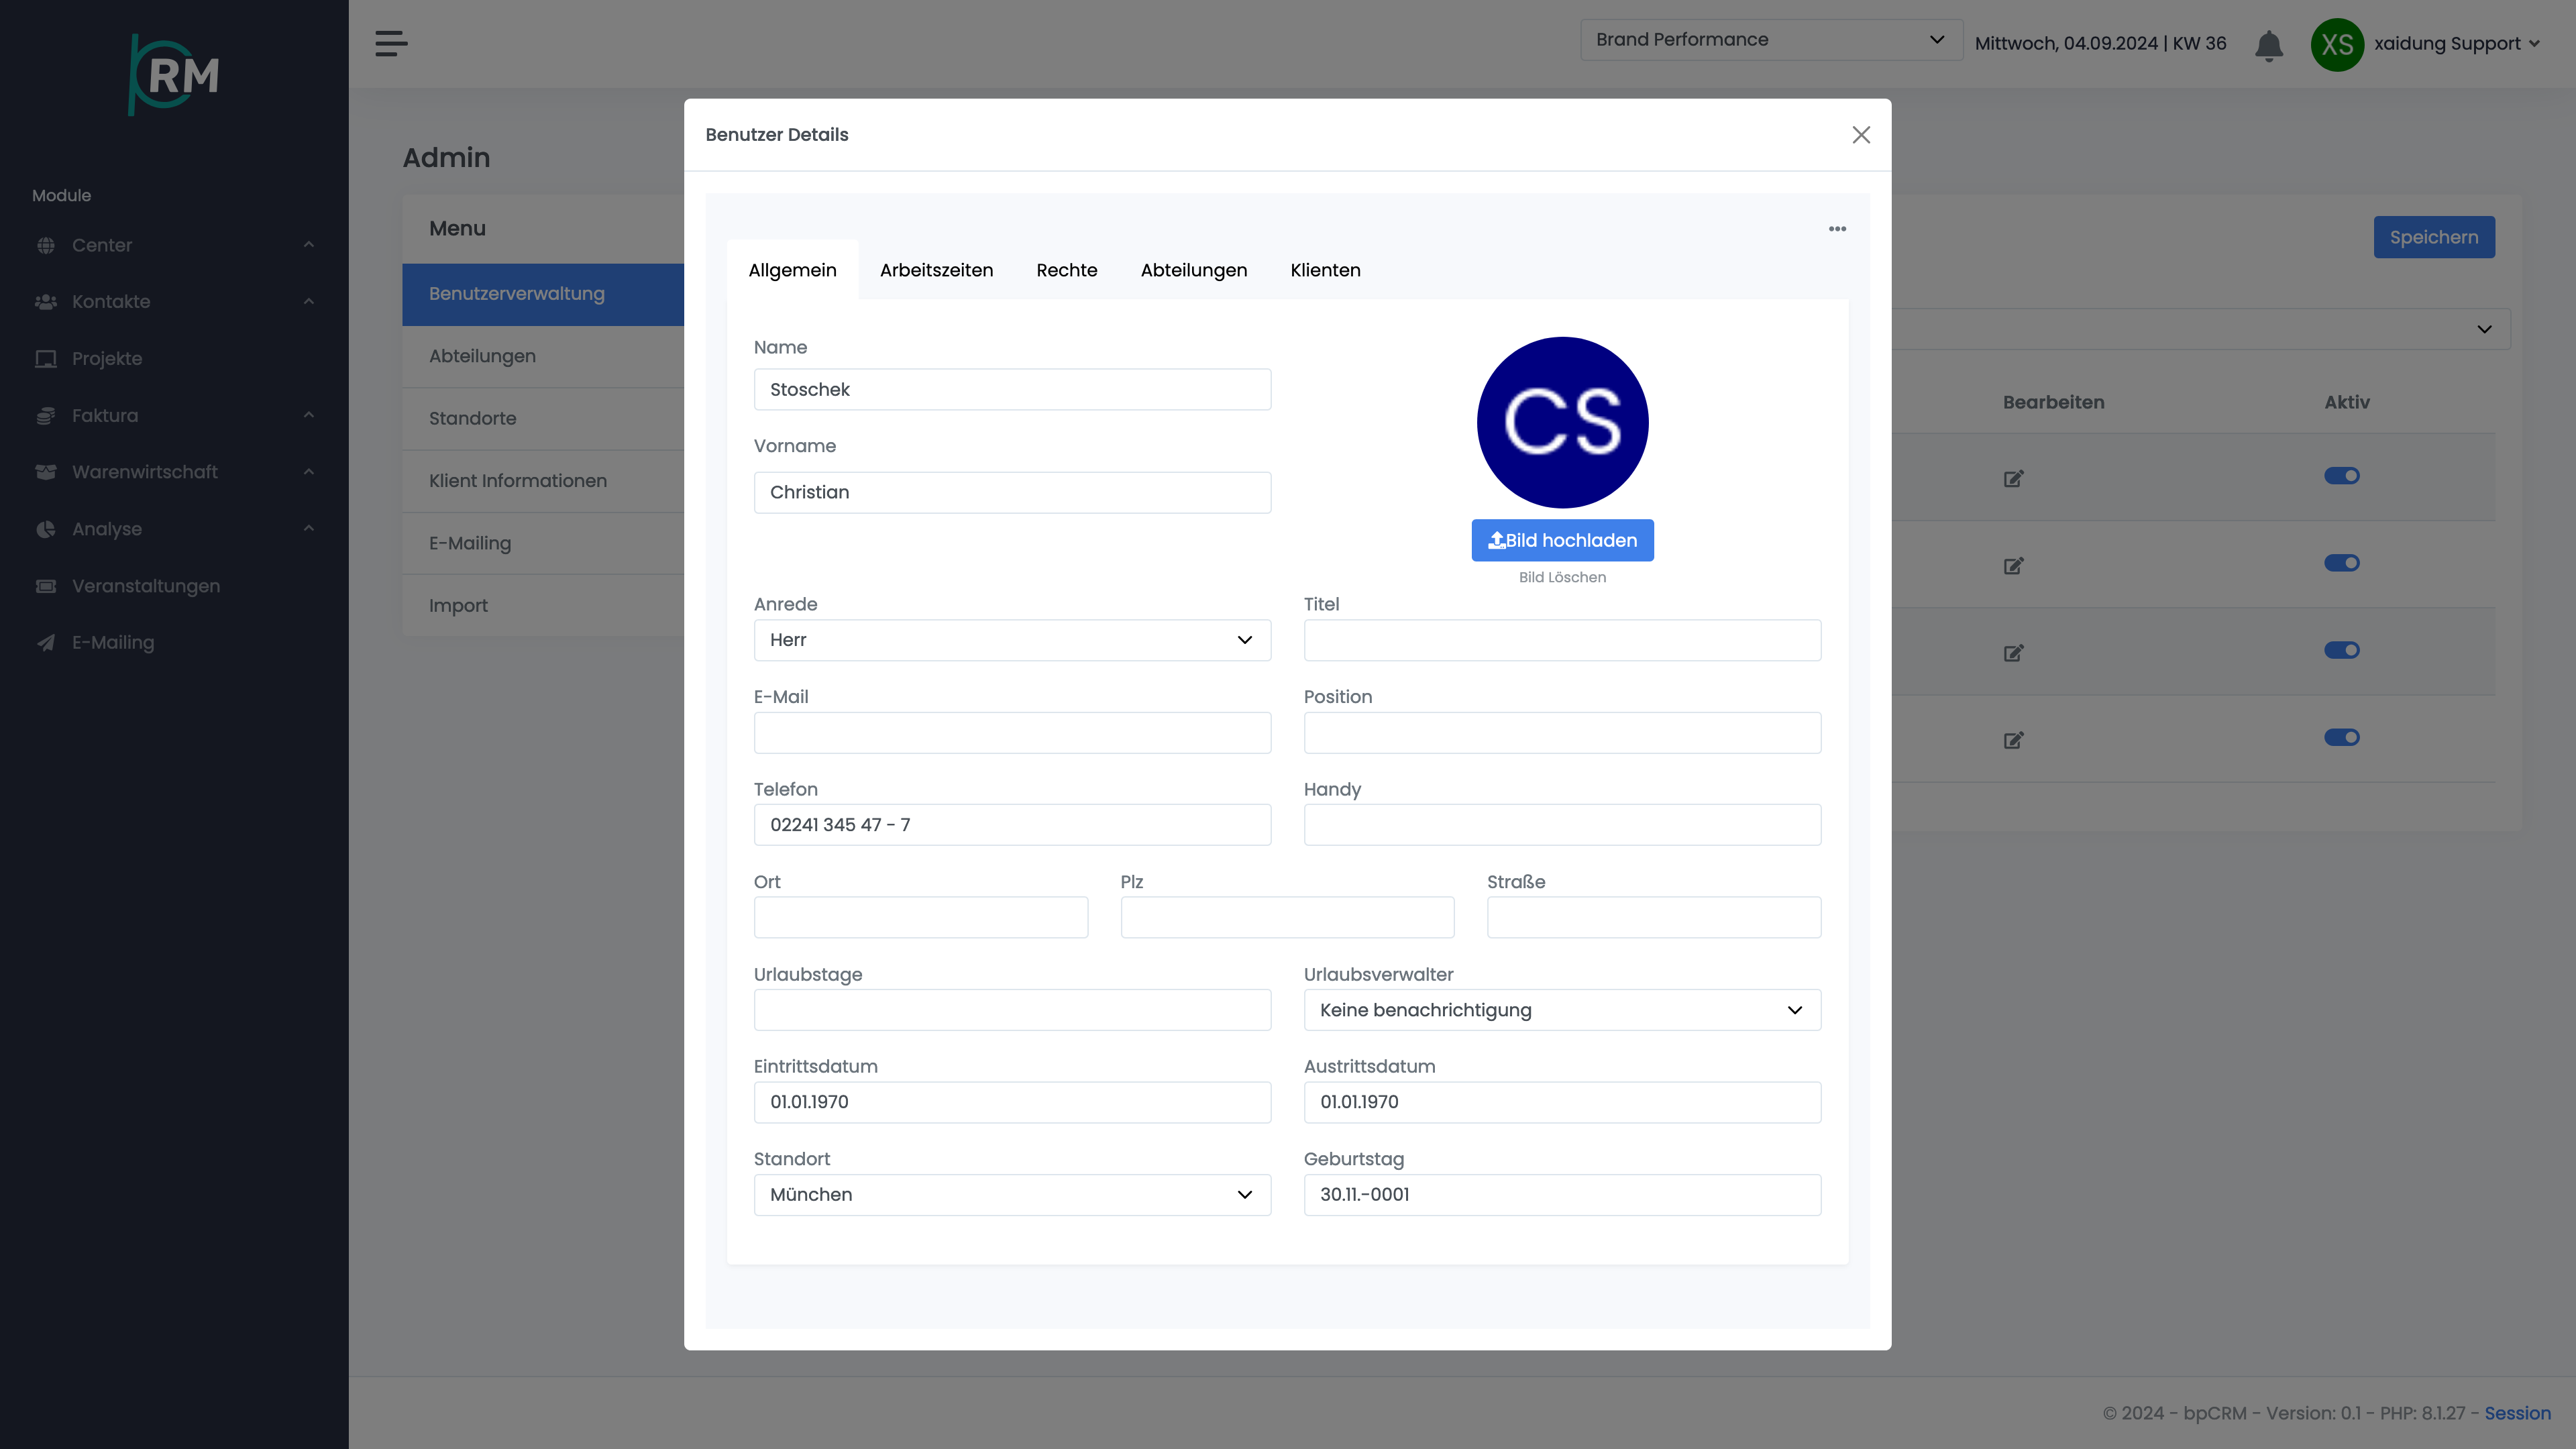Click the first row edit icon

pos(2014,478)
